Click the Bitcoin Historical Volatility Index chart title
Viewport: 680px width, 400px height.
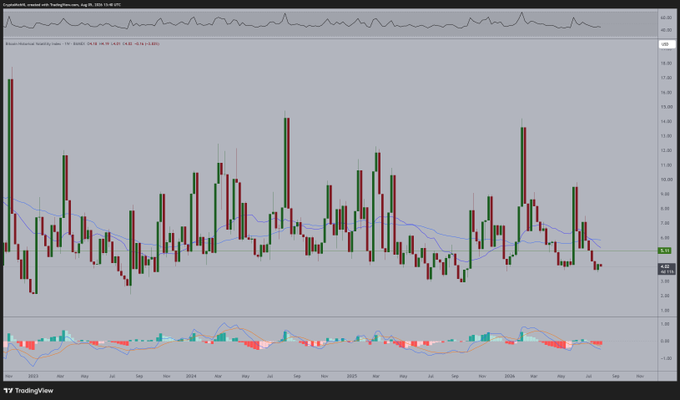pos(35,44)
